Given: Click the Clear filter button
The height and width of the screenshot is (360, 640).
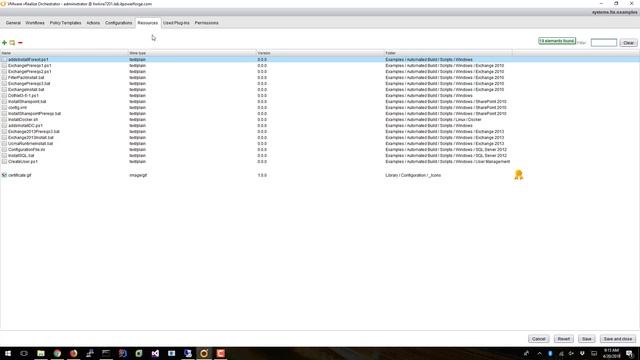Looking at the screenshot, I should click(x=628, y=43).
